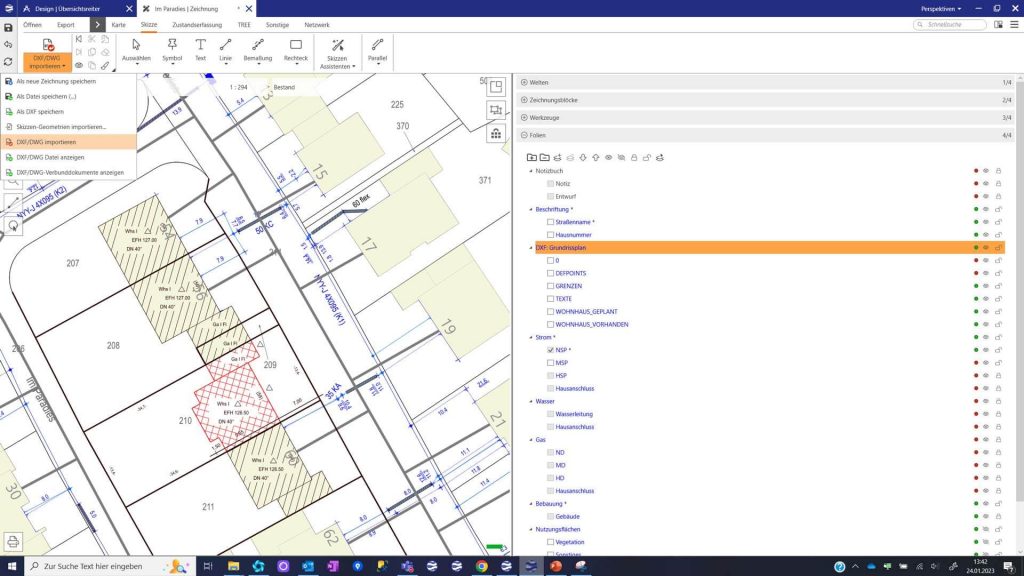Click the print icon on map
Image resolution: width=1024 pixels, height=576 pixels.
pos(13,541)
